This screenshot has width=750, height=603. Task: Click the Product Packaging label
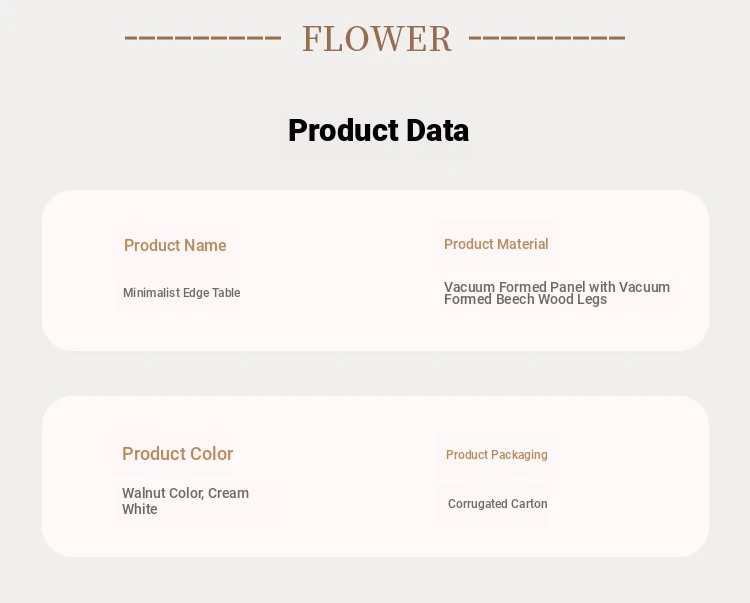pos(496,455)
